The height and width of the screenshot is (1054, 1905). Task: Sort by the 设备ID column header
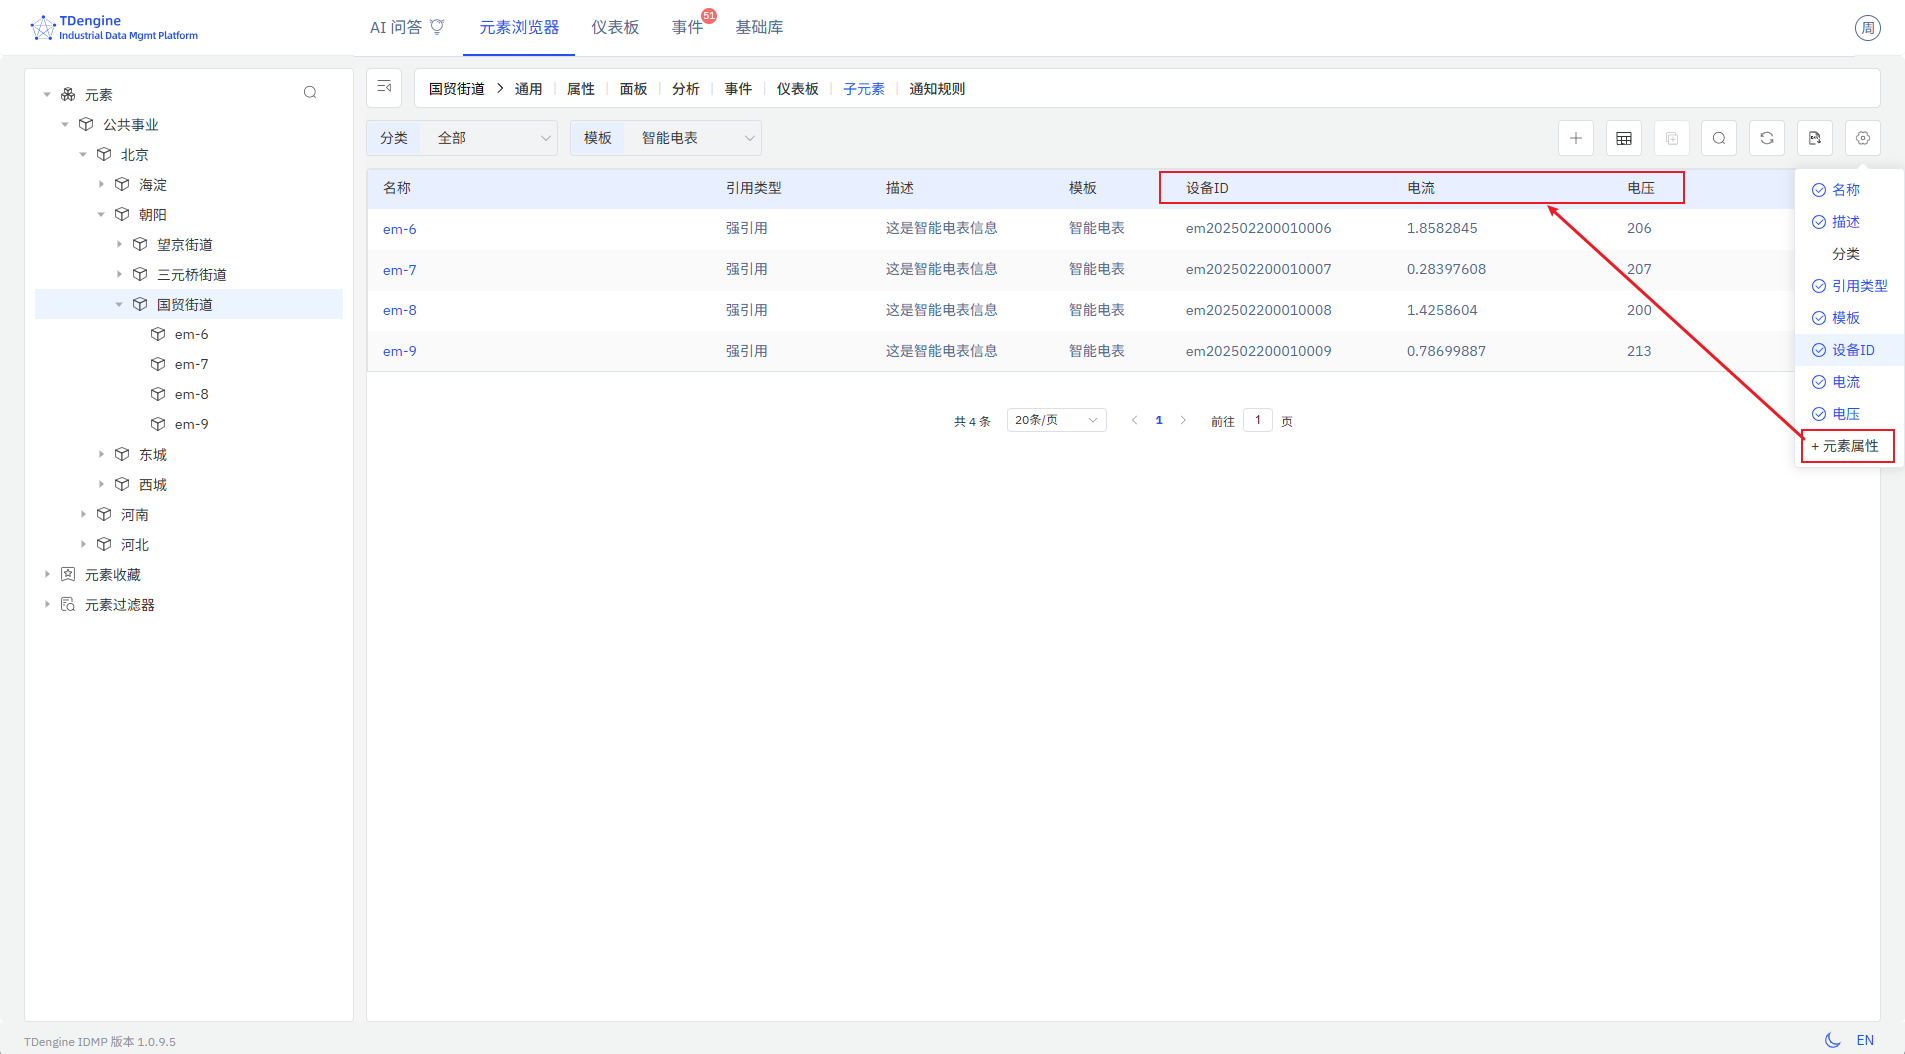pos(1208,188)
